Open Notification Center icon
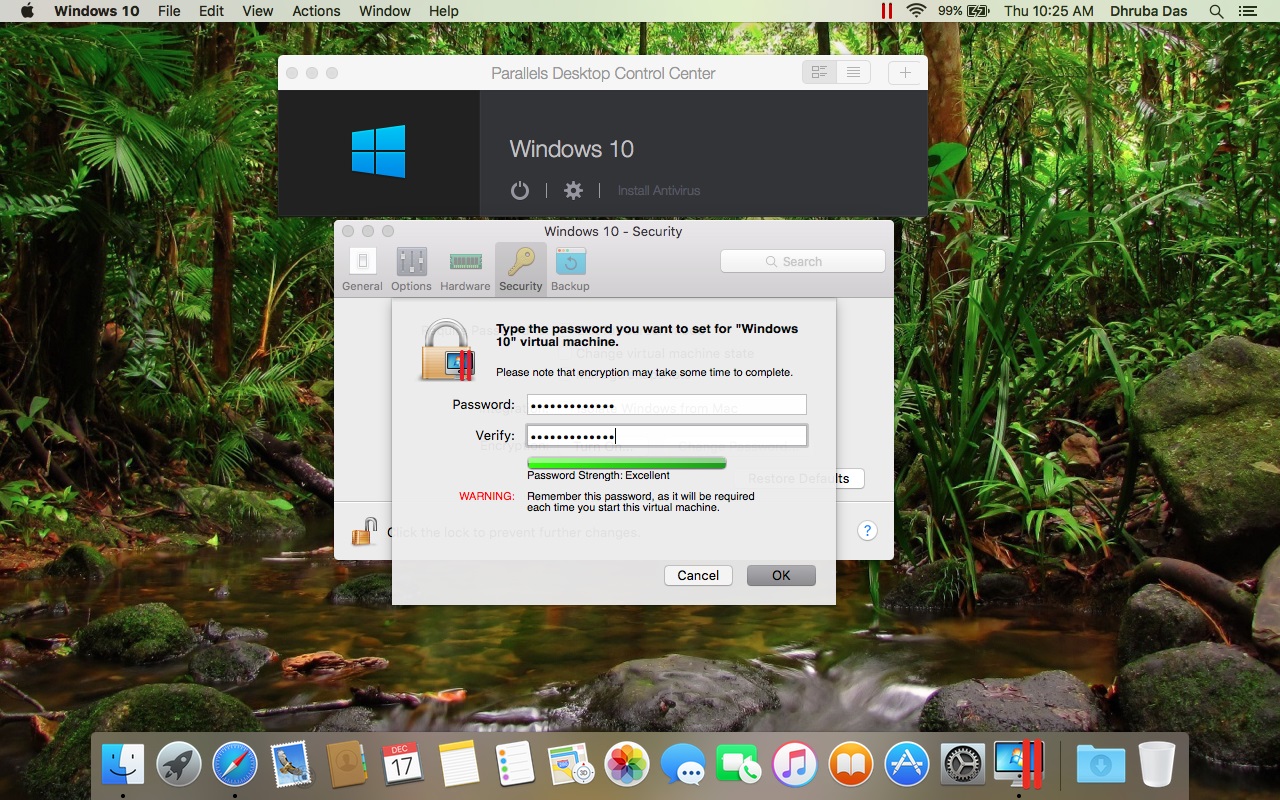The height and width of the screenshot is (800, 1280). [x=1247, y=11]
